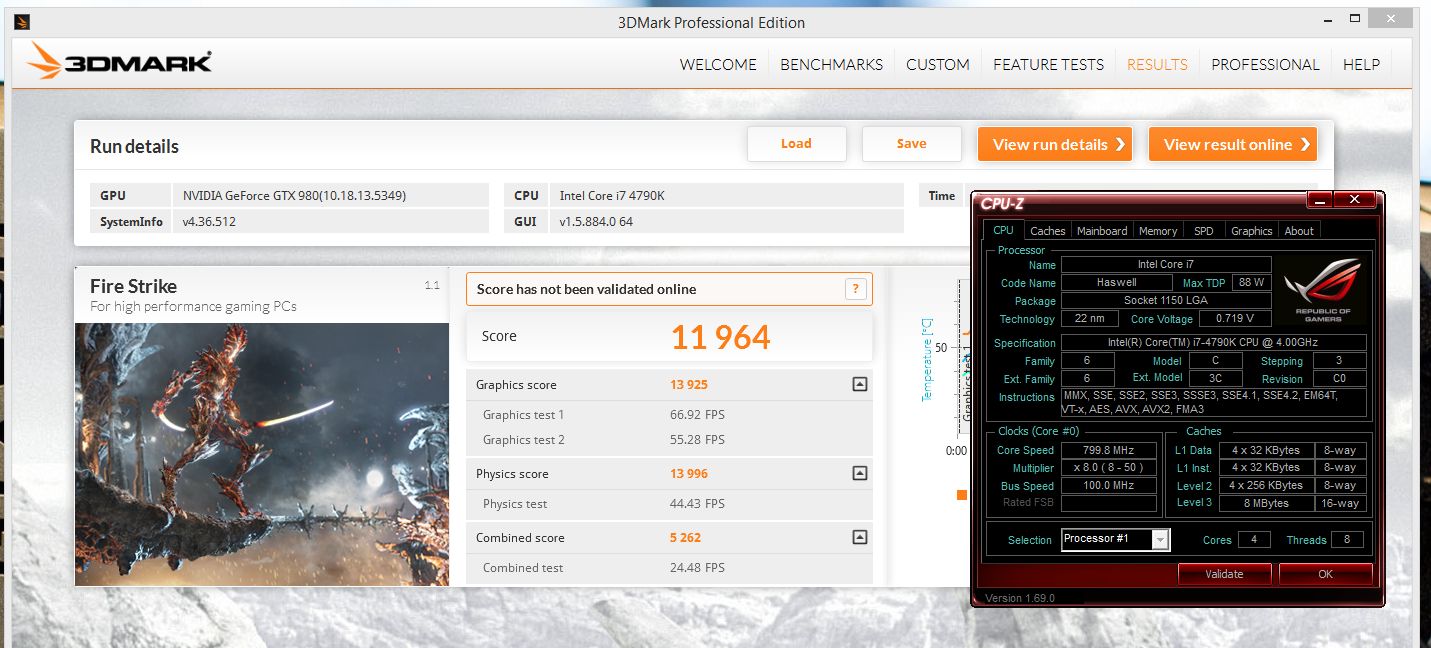The height and width of the screenshot is (648, 1431).
Task: Open the WELCOME tab in 3DMark
Action: (x=718, y=64)
